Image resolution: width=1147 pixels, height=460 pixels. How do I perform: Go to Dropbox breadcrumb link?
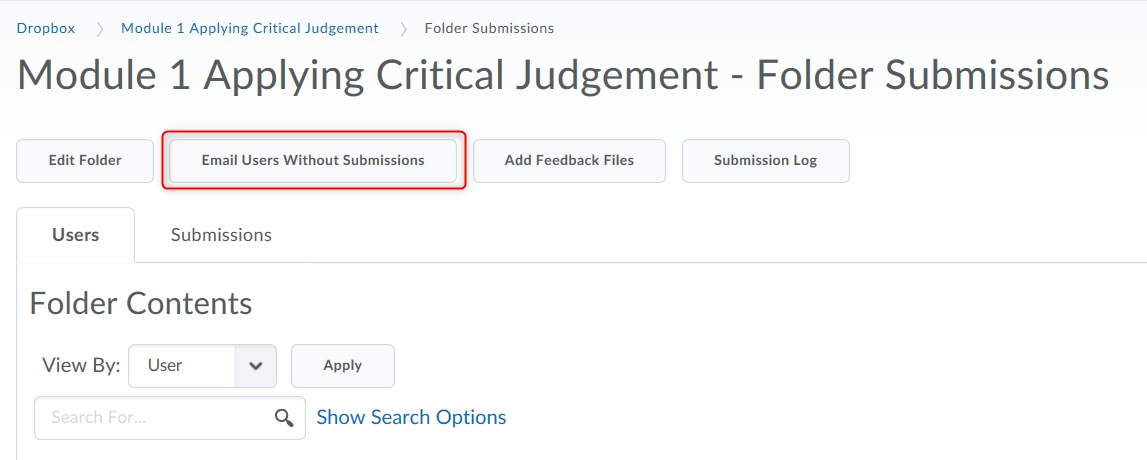(x=46, y=28)
